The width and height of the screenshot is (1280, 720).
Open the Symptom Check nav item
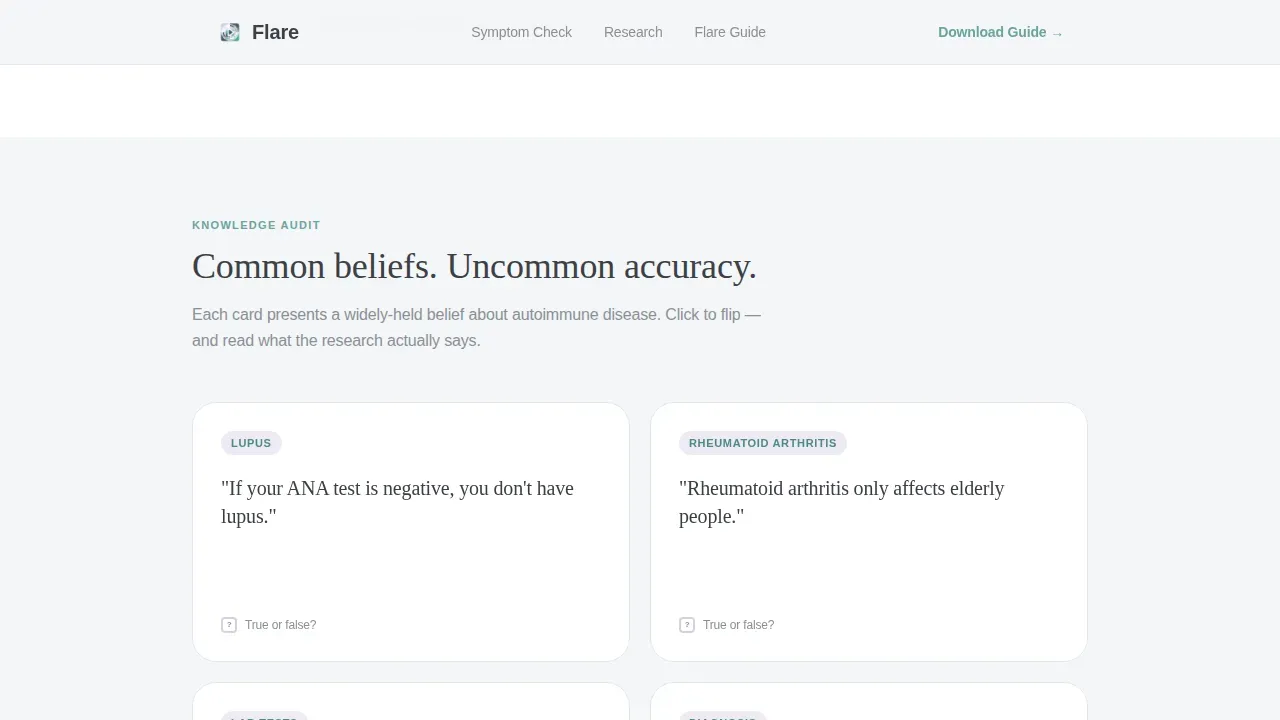(x=521, y=32)
